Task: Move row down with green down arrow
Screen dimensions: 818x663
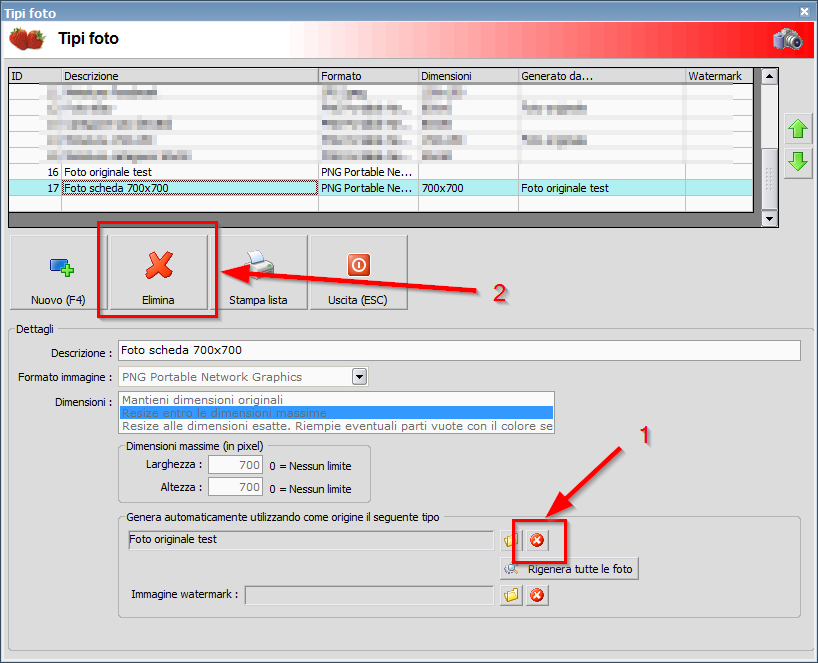Action: (x=798, y=163)
